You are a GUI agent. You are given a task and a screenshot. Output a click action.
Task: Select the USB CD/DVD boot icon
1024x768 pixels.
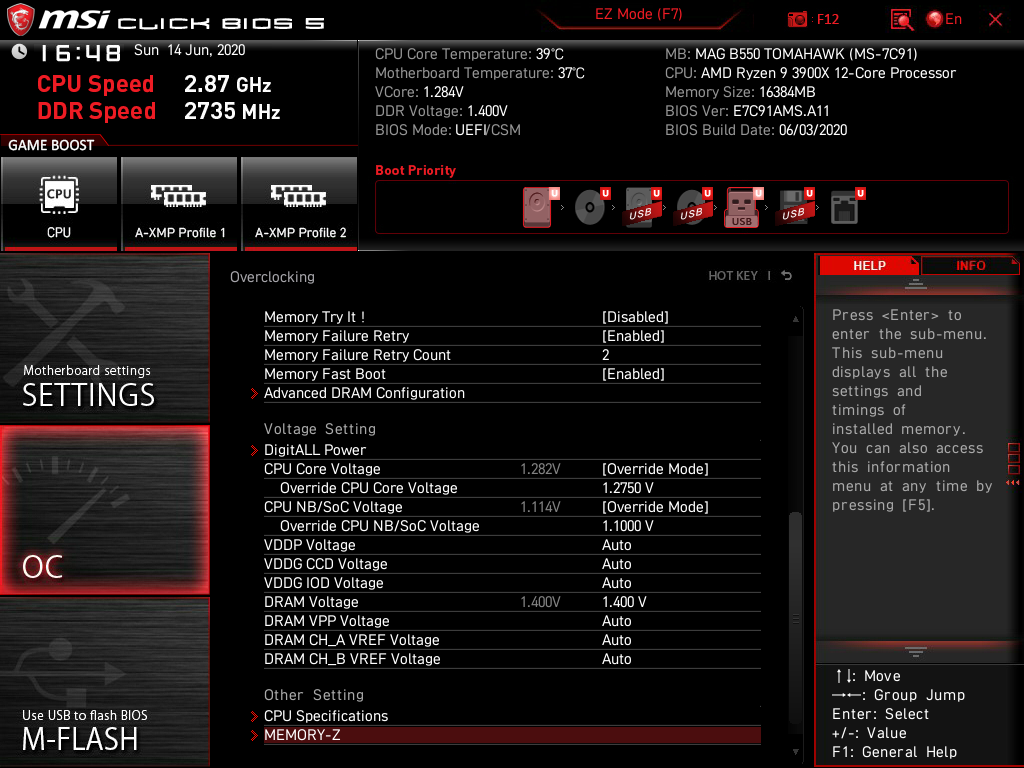click(x=692, y=207)
